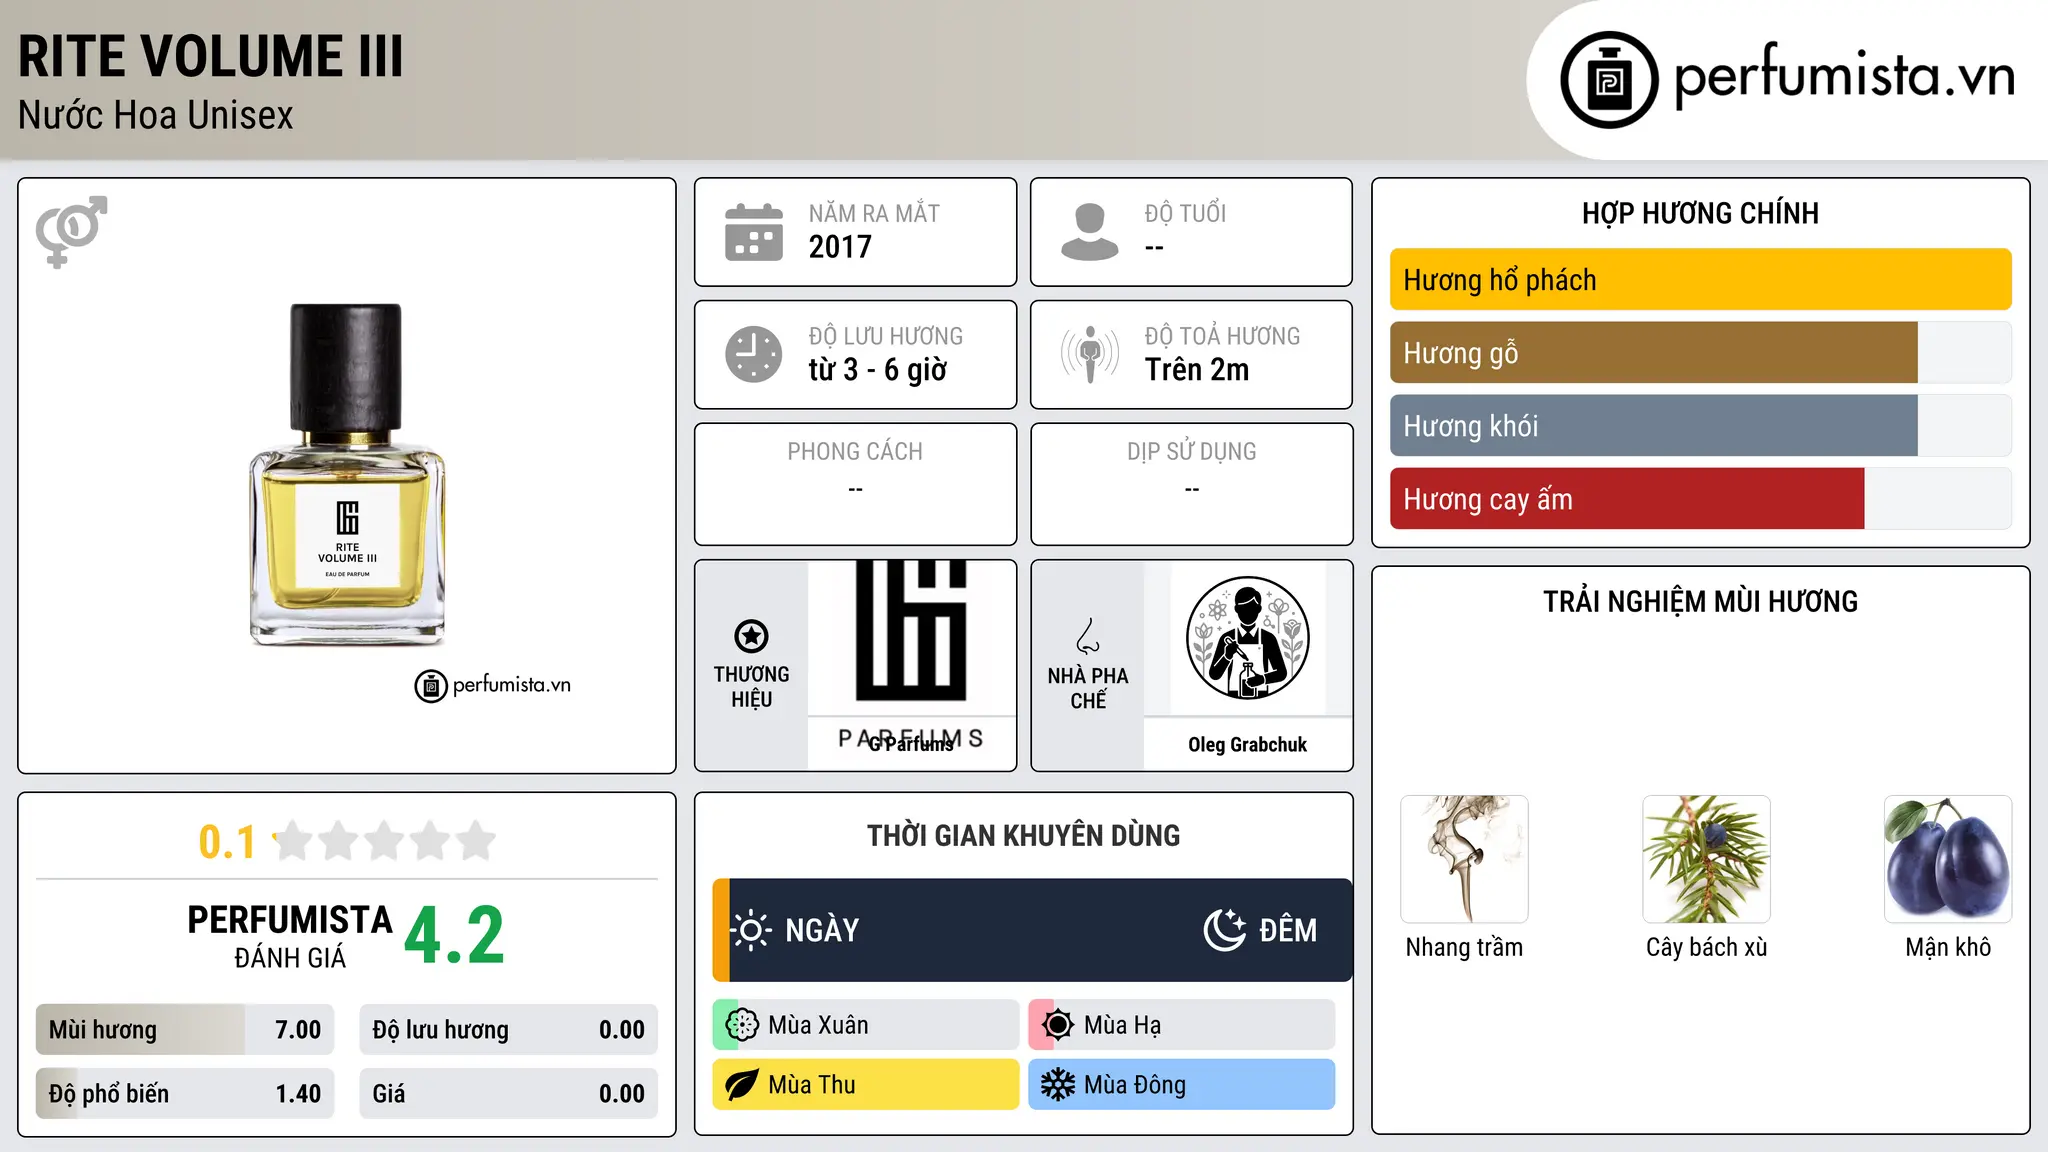The width and height of the screenshot is (2048, 1152).
Task: Click the sillage icon beside Độ toả hương
Action: tap(1090, 354)
